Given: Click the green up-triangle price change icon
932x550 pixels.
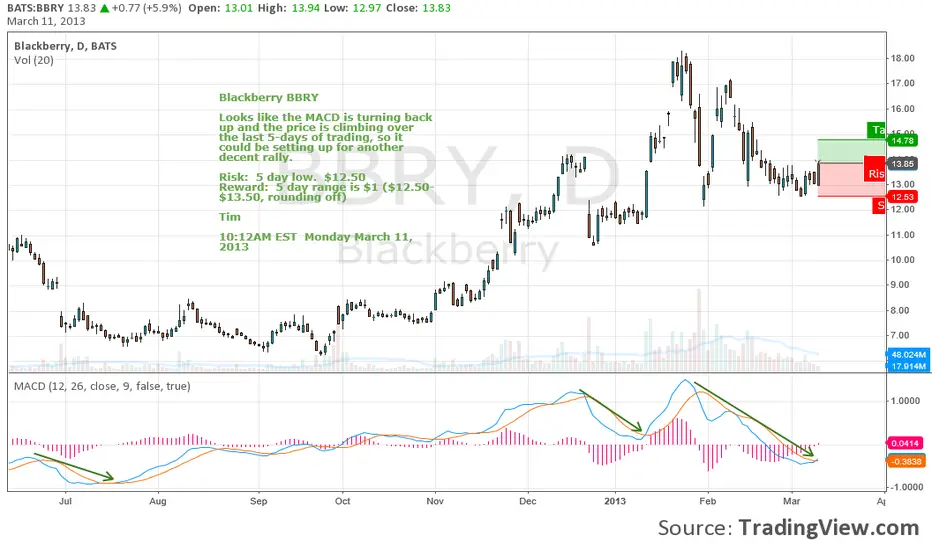Looking at the screenshot, I should pyautogui.click(x=104, y=8).
